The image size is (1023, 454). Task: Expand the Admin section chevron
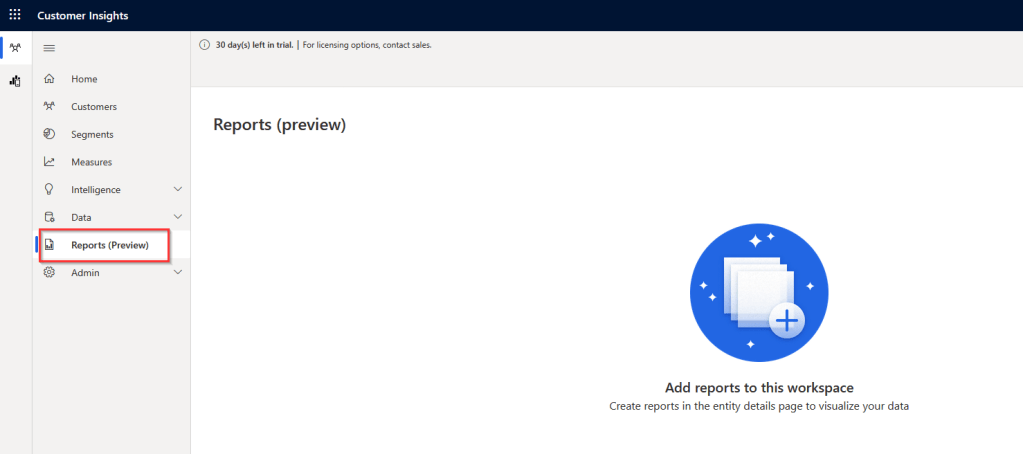[x=178, y=272]
